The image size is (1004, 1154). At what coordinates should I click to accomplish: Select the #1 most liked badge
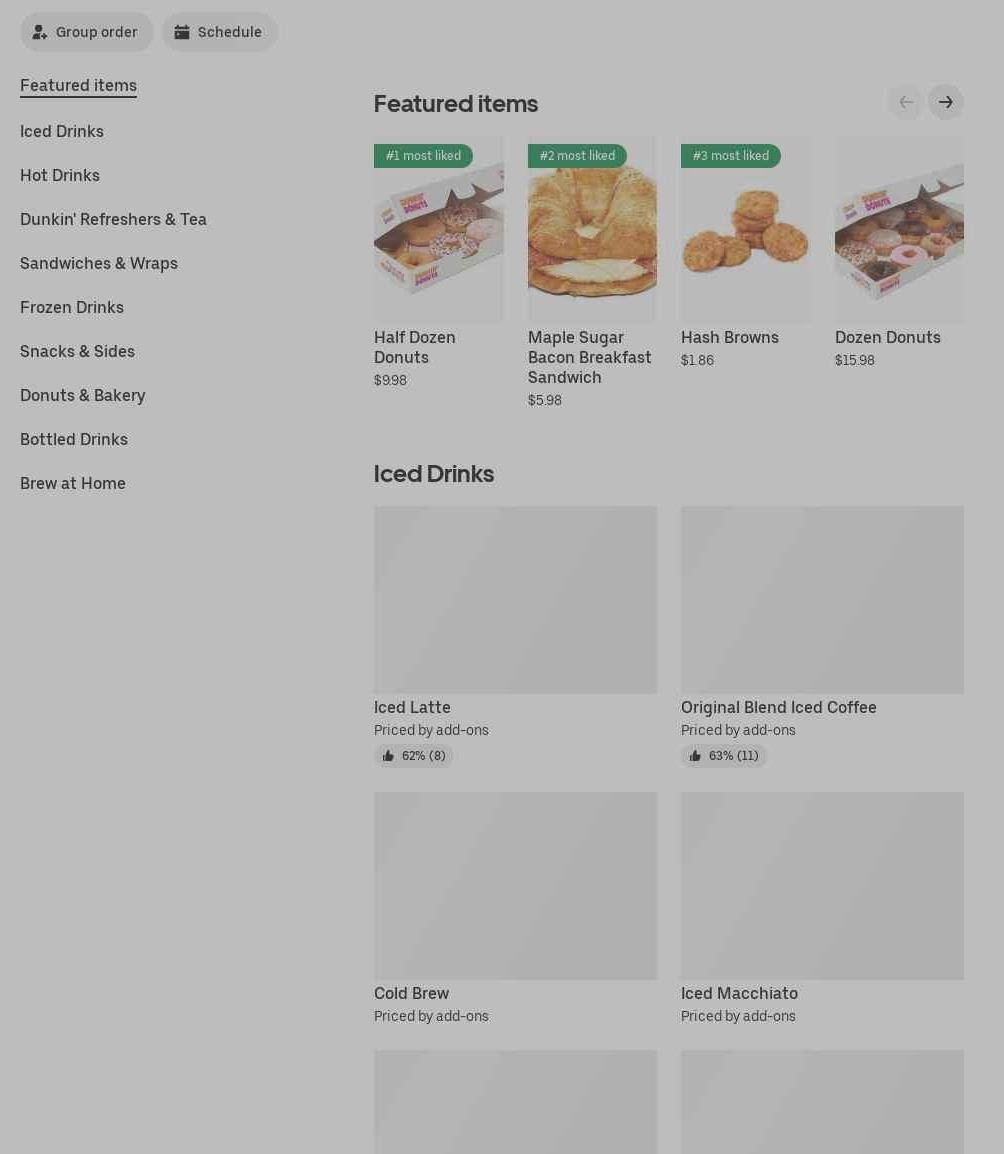tap(423, 156)
